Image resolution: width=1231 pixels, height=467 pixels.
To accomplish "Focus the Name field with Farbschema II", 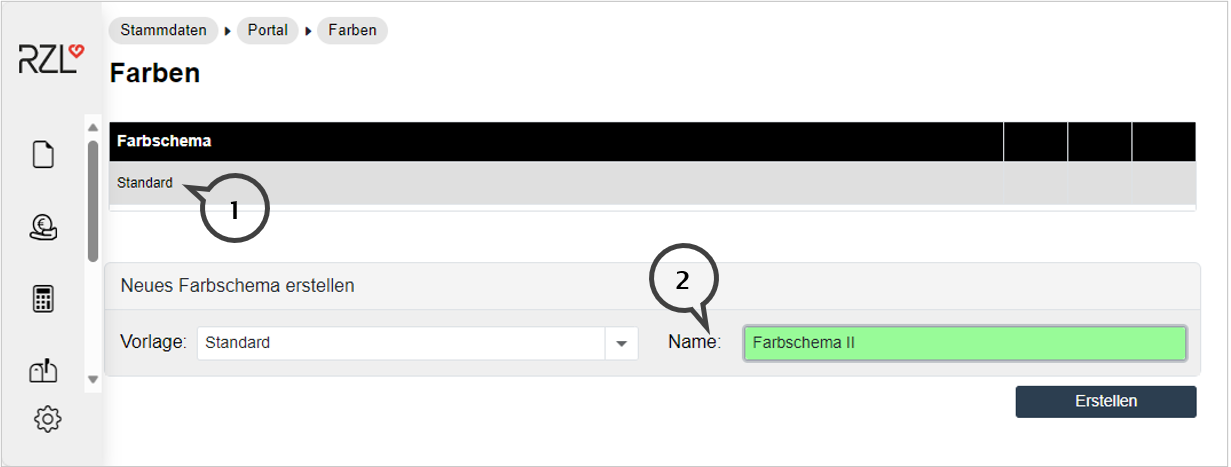I will (964, 343).
